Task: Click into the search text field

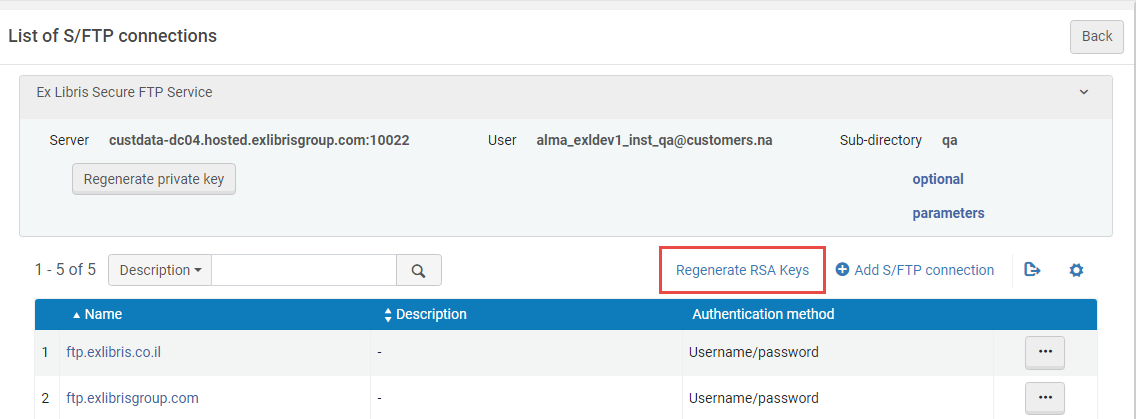Action: 303,270
